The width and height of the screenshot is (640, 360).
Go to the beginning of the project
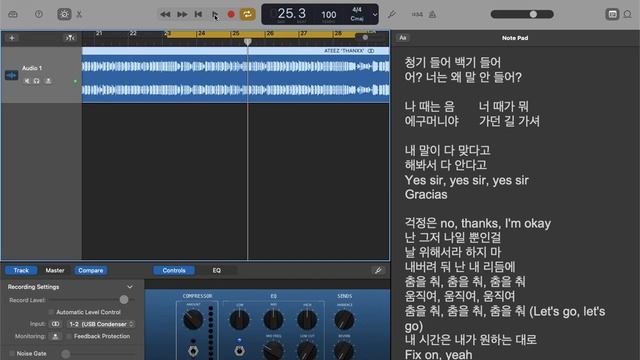[198, 14]
